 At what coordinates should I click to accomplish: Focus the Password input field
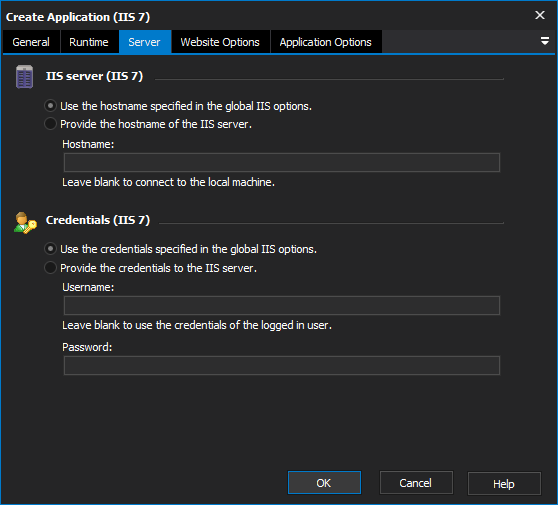(x=282, y=365)
